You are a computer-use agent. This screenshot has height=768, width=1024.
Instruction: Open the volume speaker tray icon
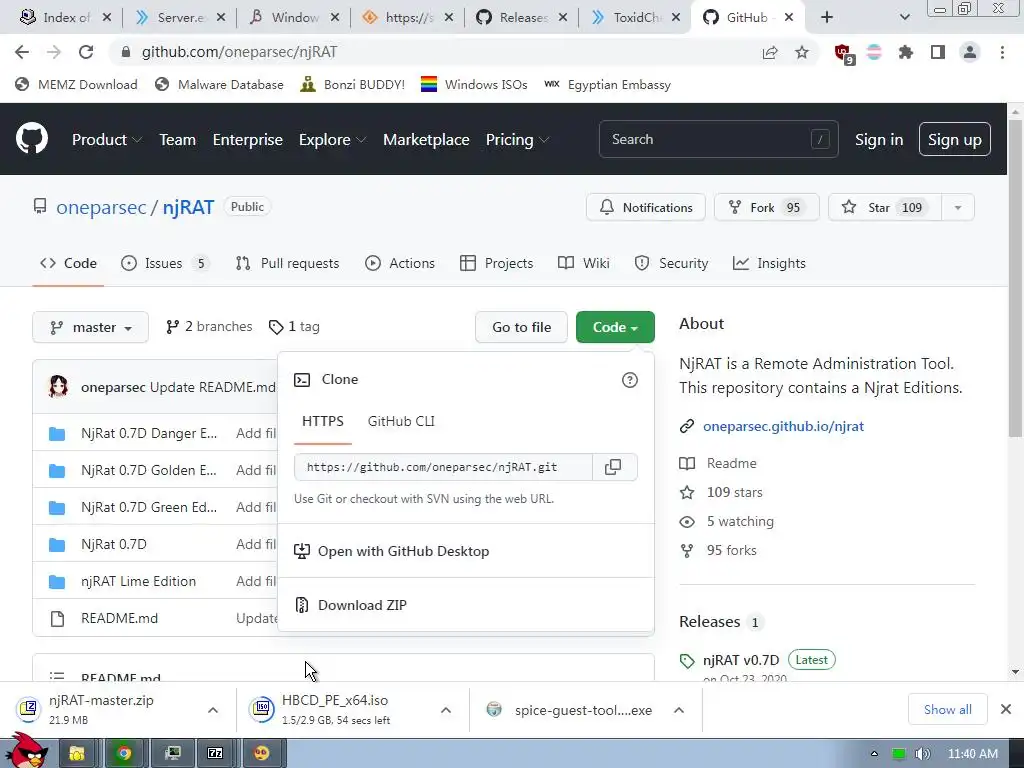click(922, 754)
